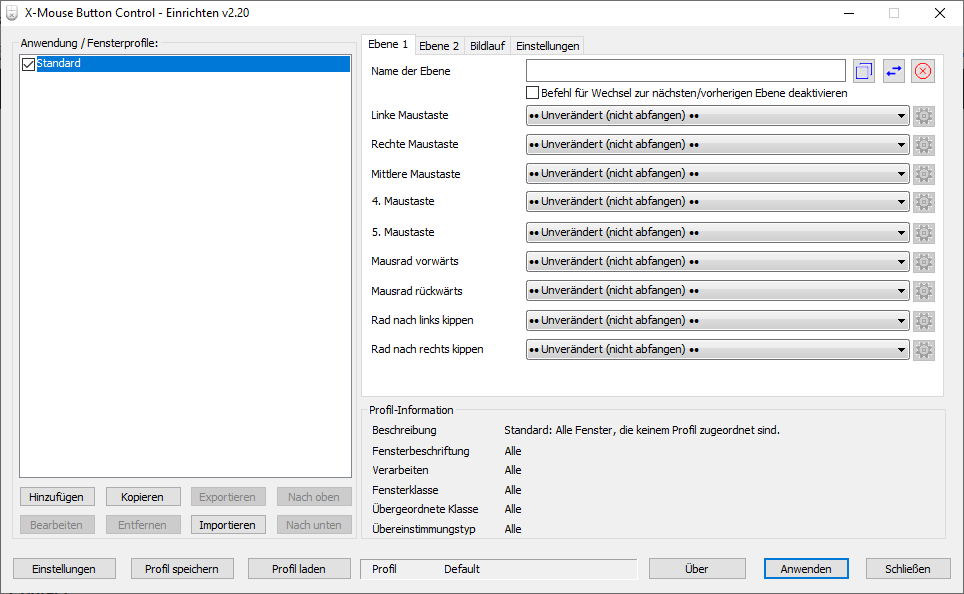Click the Exportieren button

click(x=227, y=497)
